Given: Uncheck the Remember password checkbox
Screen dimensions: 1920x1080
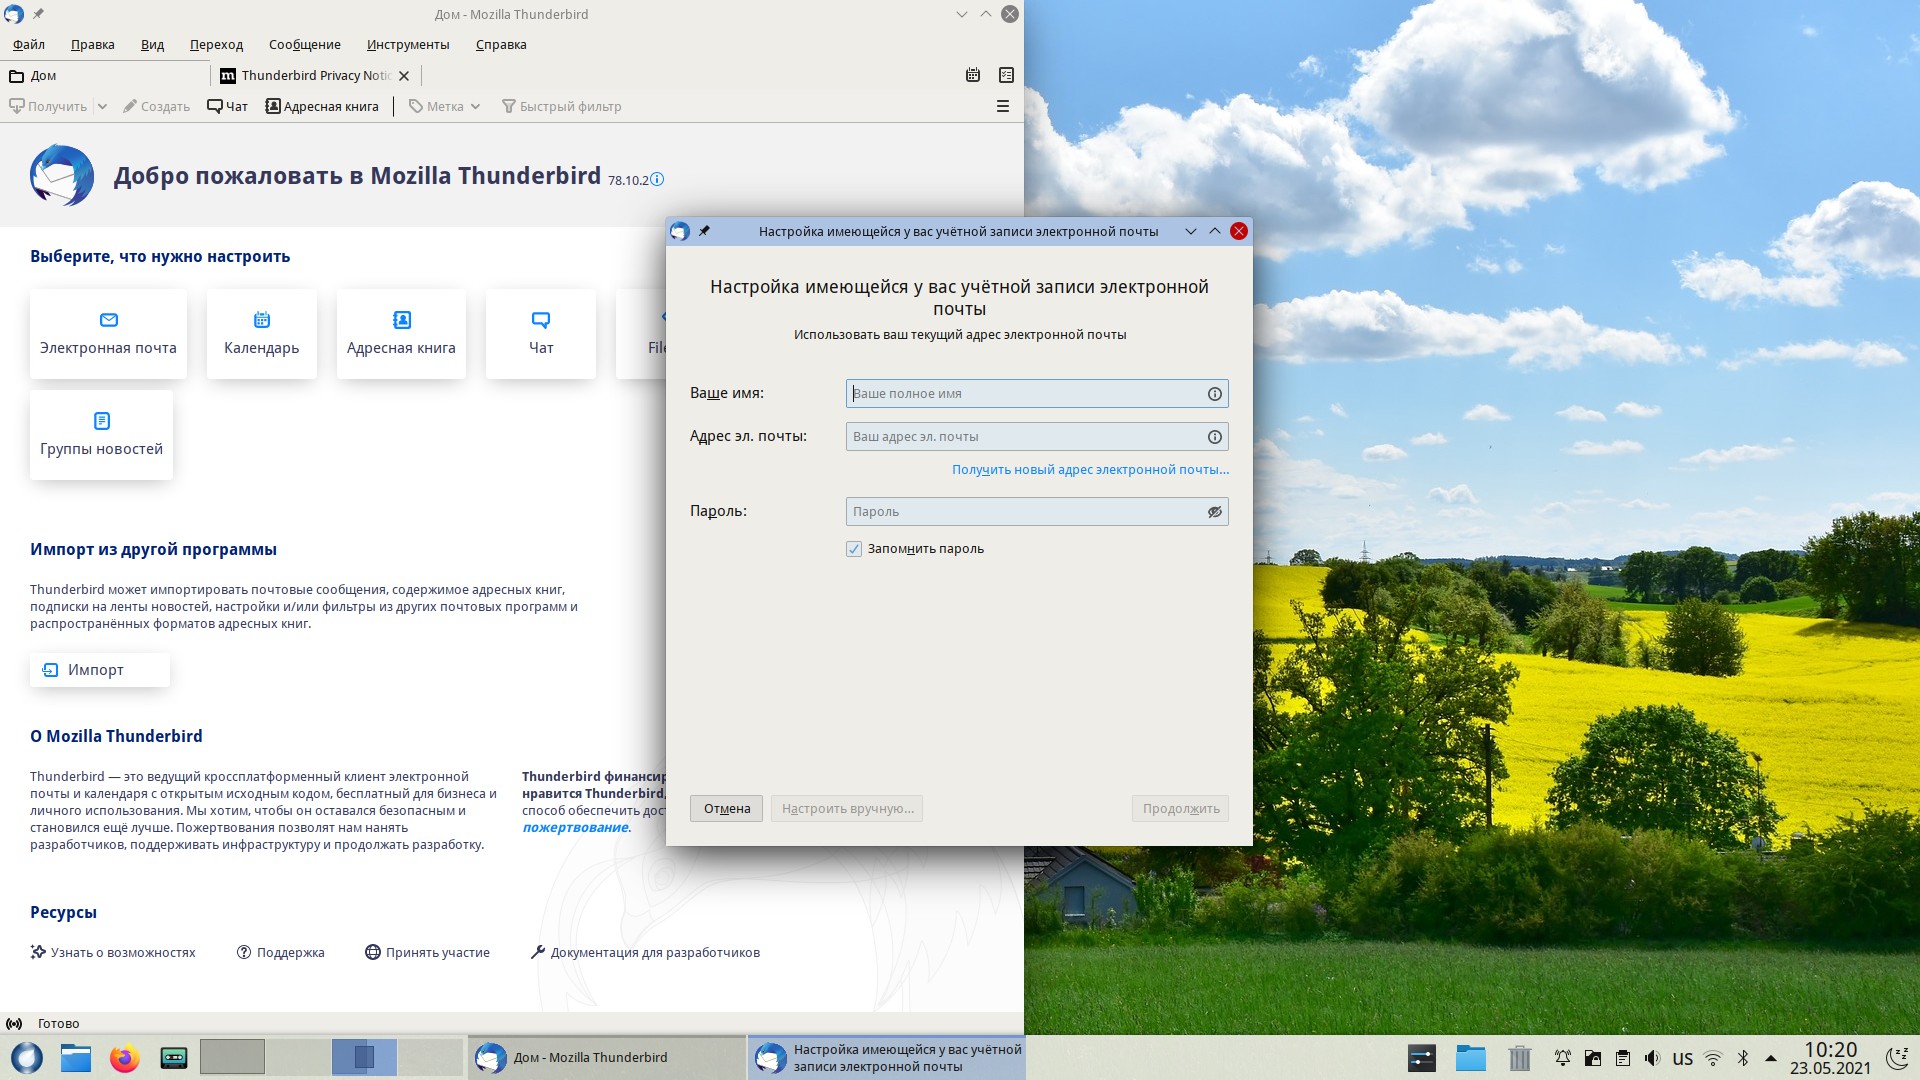Looking at the screenshot, I should coord(854,549).
